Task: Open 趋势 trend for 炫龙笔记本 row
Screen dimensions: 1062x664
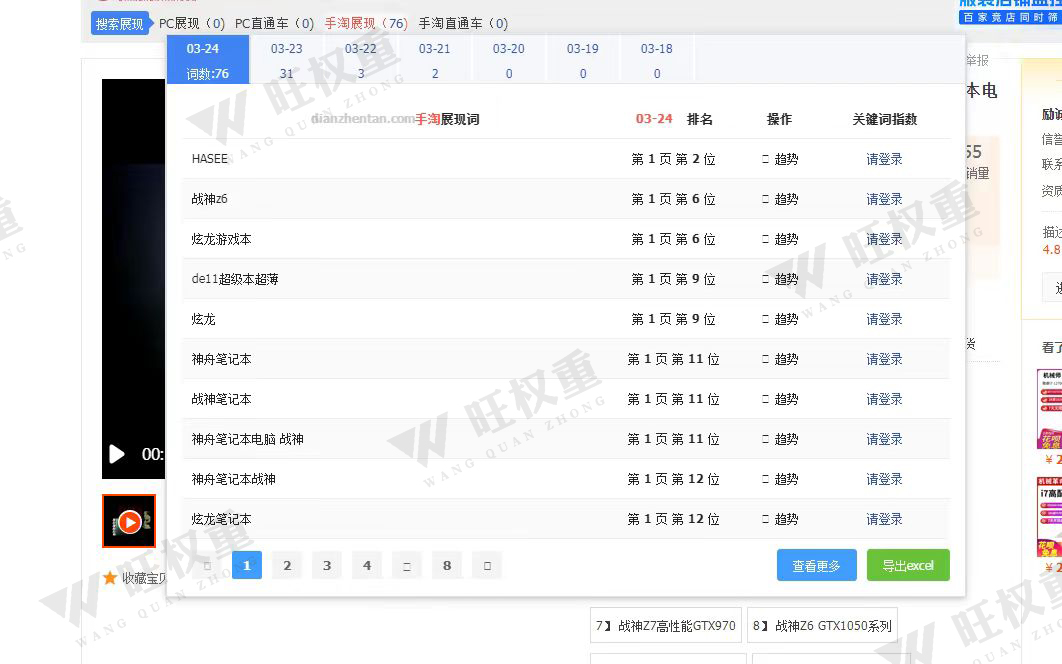Action: click(780, 519)
